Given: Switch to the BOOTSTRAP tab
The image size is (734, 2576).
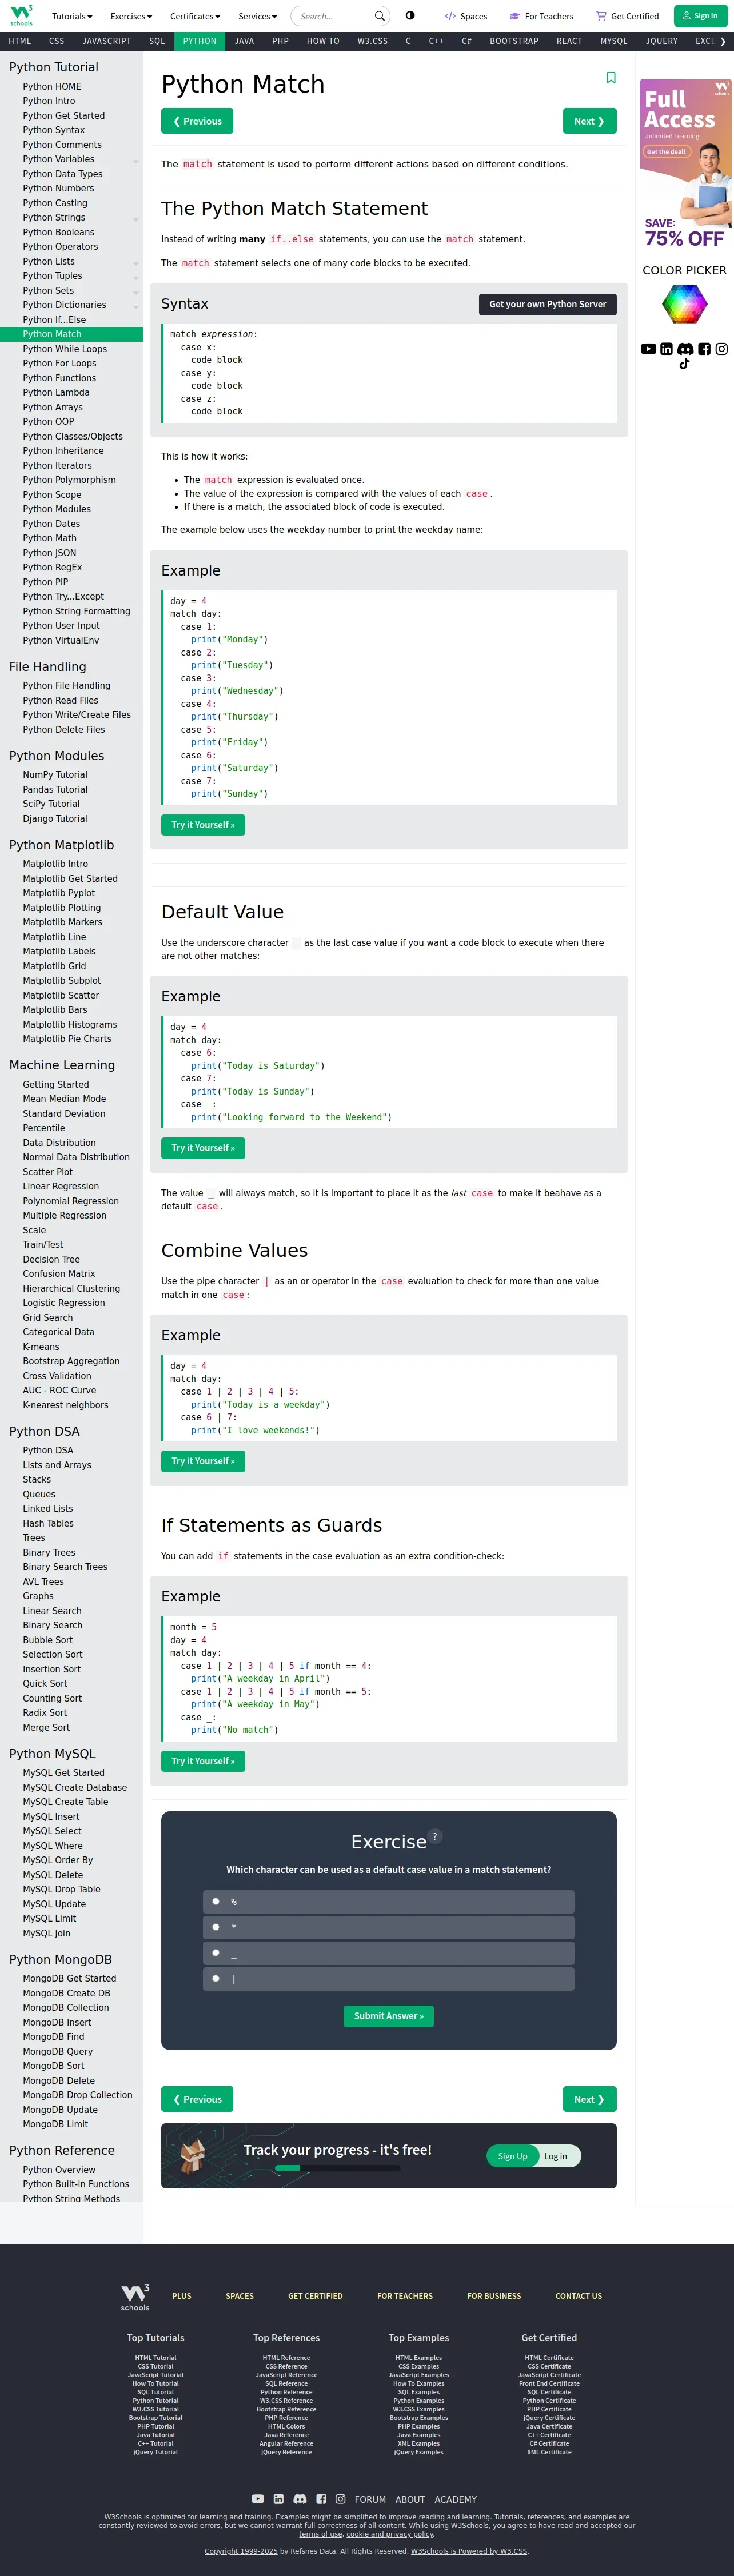Looking at the screenshot, I should click(x=514, y=41).
